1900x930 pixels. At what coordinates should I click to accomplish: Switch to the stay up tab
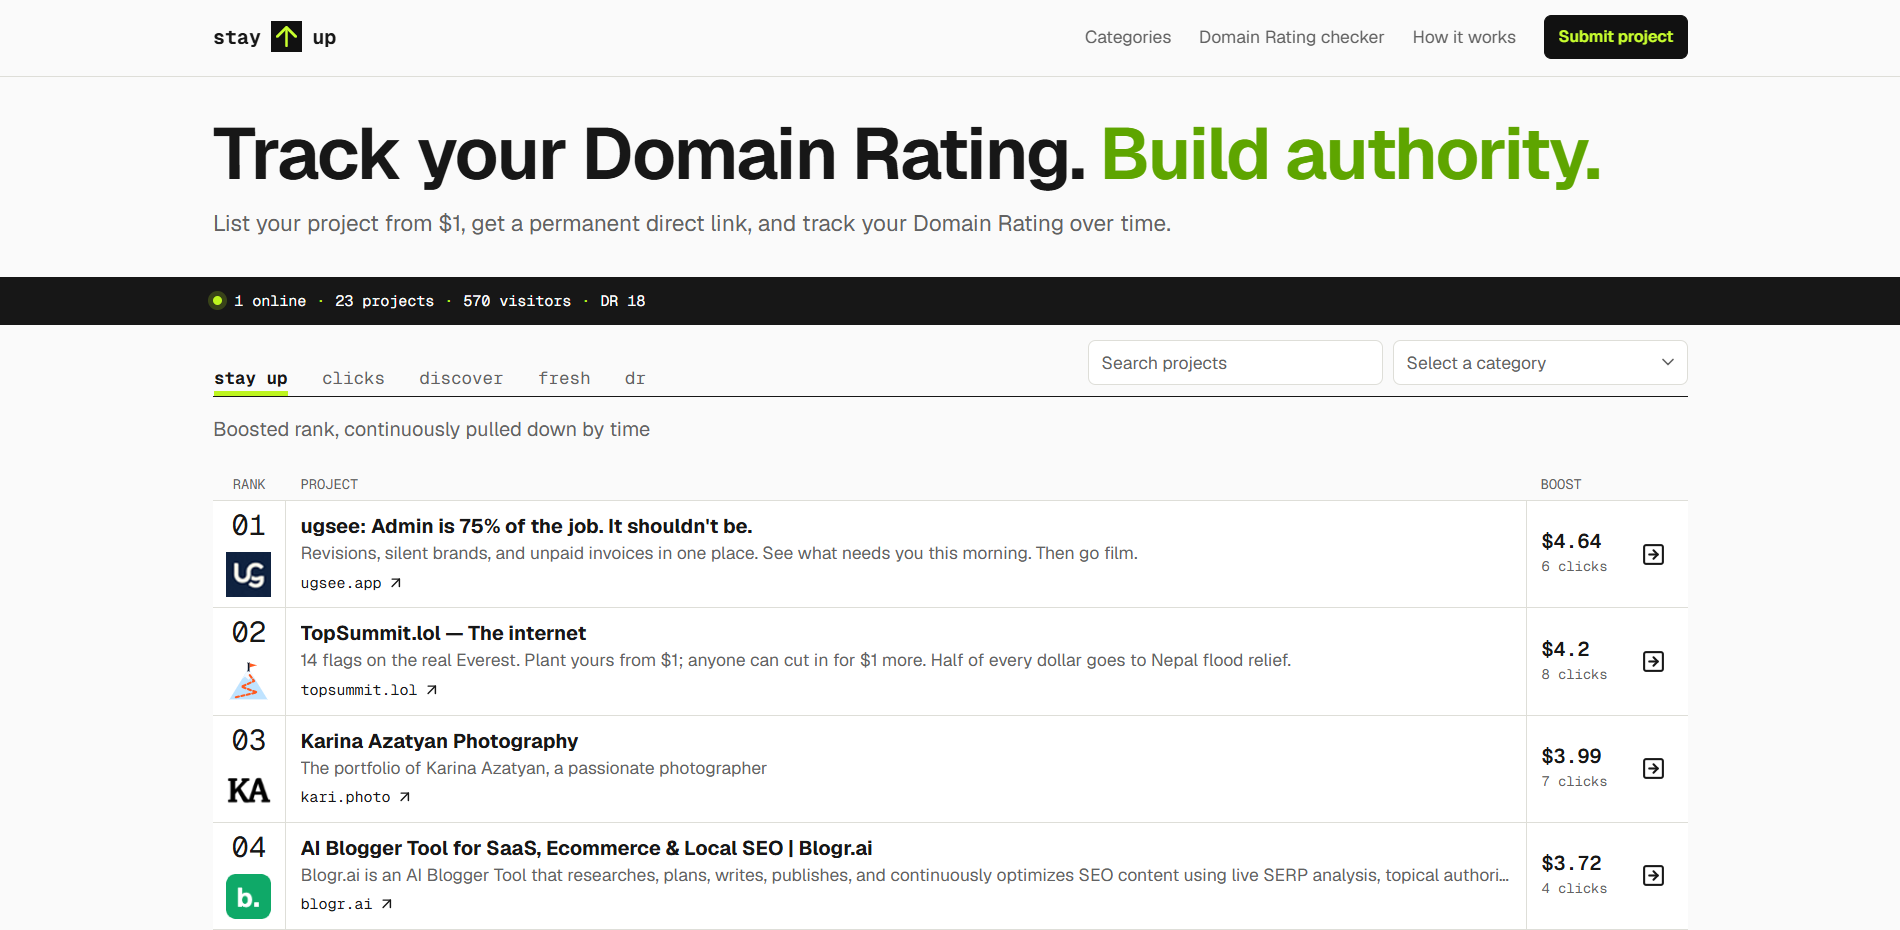(x=251, y=378)
